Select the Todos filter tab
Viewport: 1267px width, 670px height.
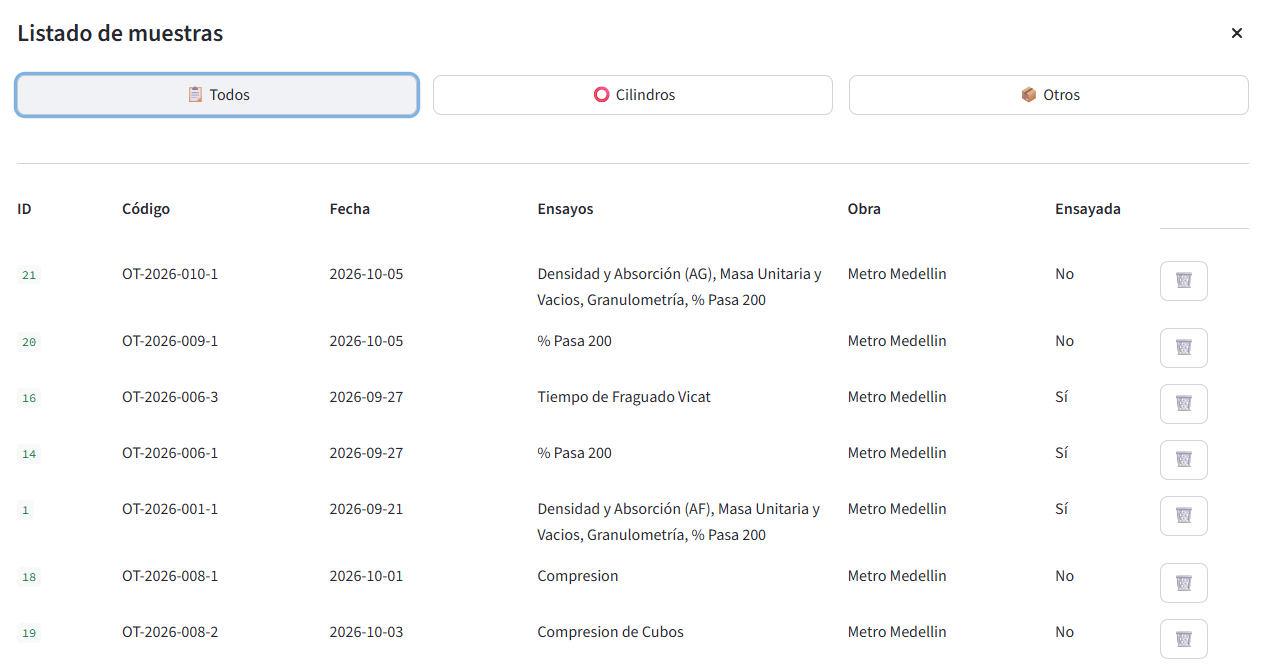217,95
